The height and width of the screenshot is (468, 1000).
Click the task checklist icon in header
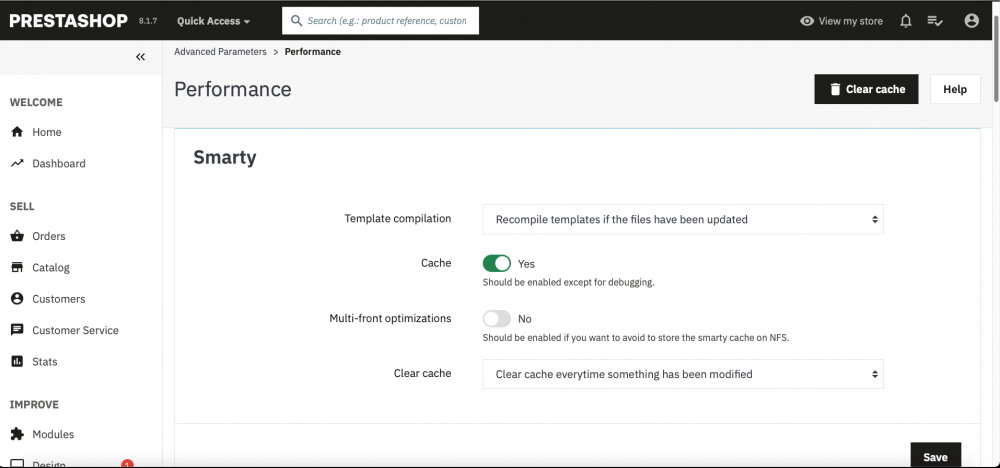click(x=935, y=21)
